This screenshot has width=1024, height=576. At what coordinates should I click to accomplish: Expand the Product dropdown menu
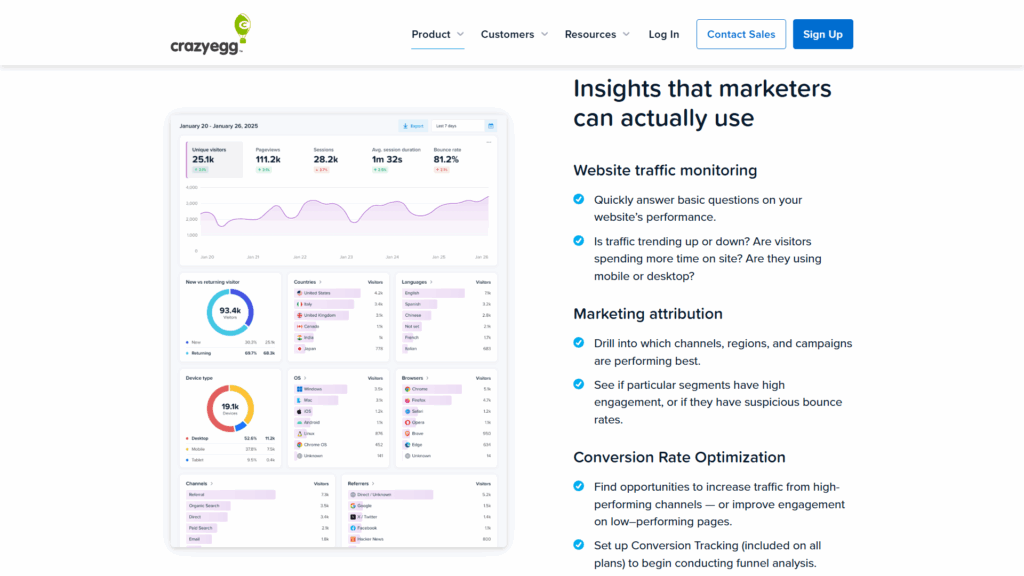(437, 34)
